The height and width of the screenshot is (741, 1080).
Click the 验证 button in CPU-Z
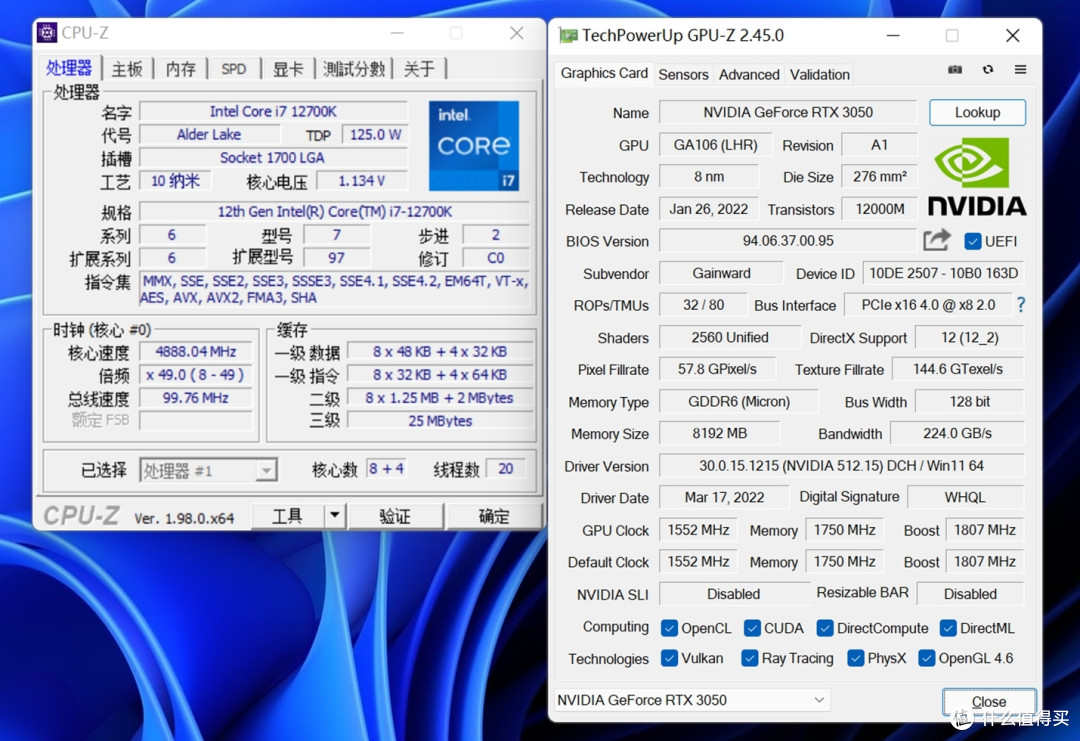click(395, 516)
